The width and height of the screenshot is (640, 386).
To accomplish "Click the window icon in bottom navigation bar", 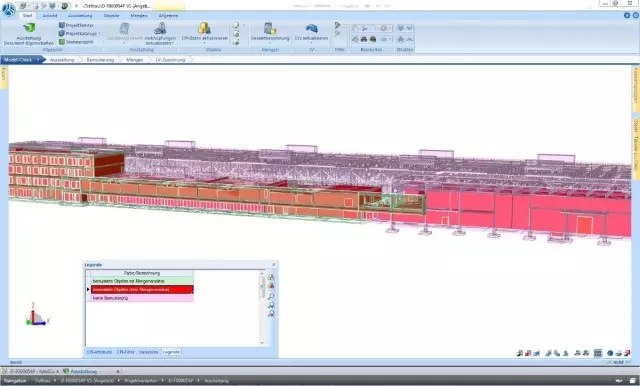I will tap(632, 380).
